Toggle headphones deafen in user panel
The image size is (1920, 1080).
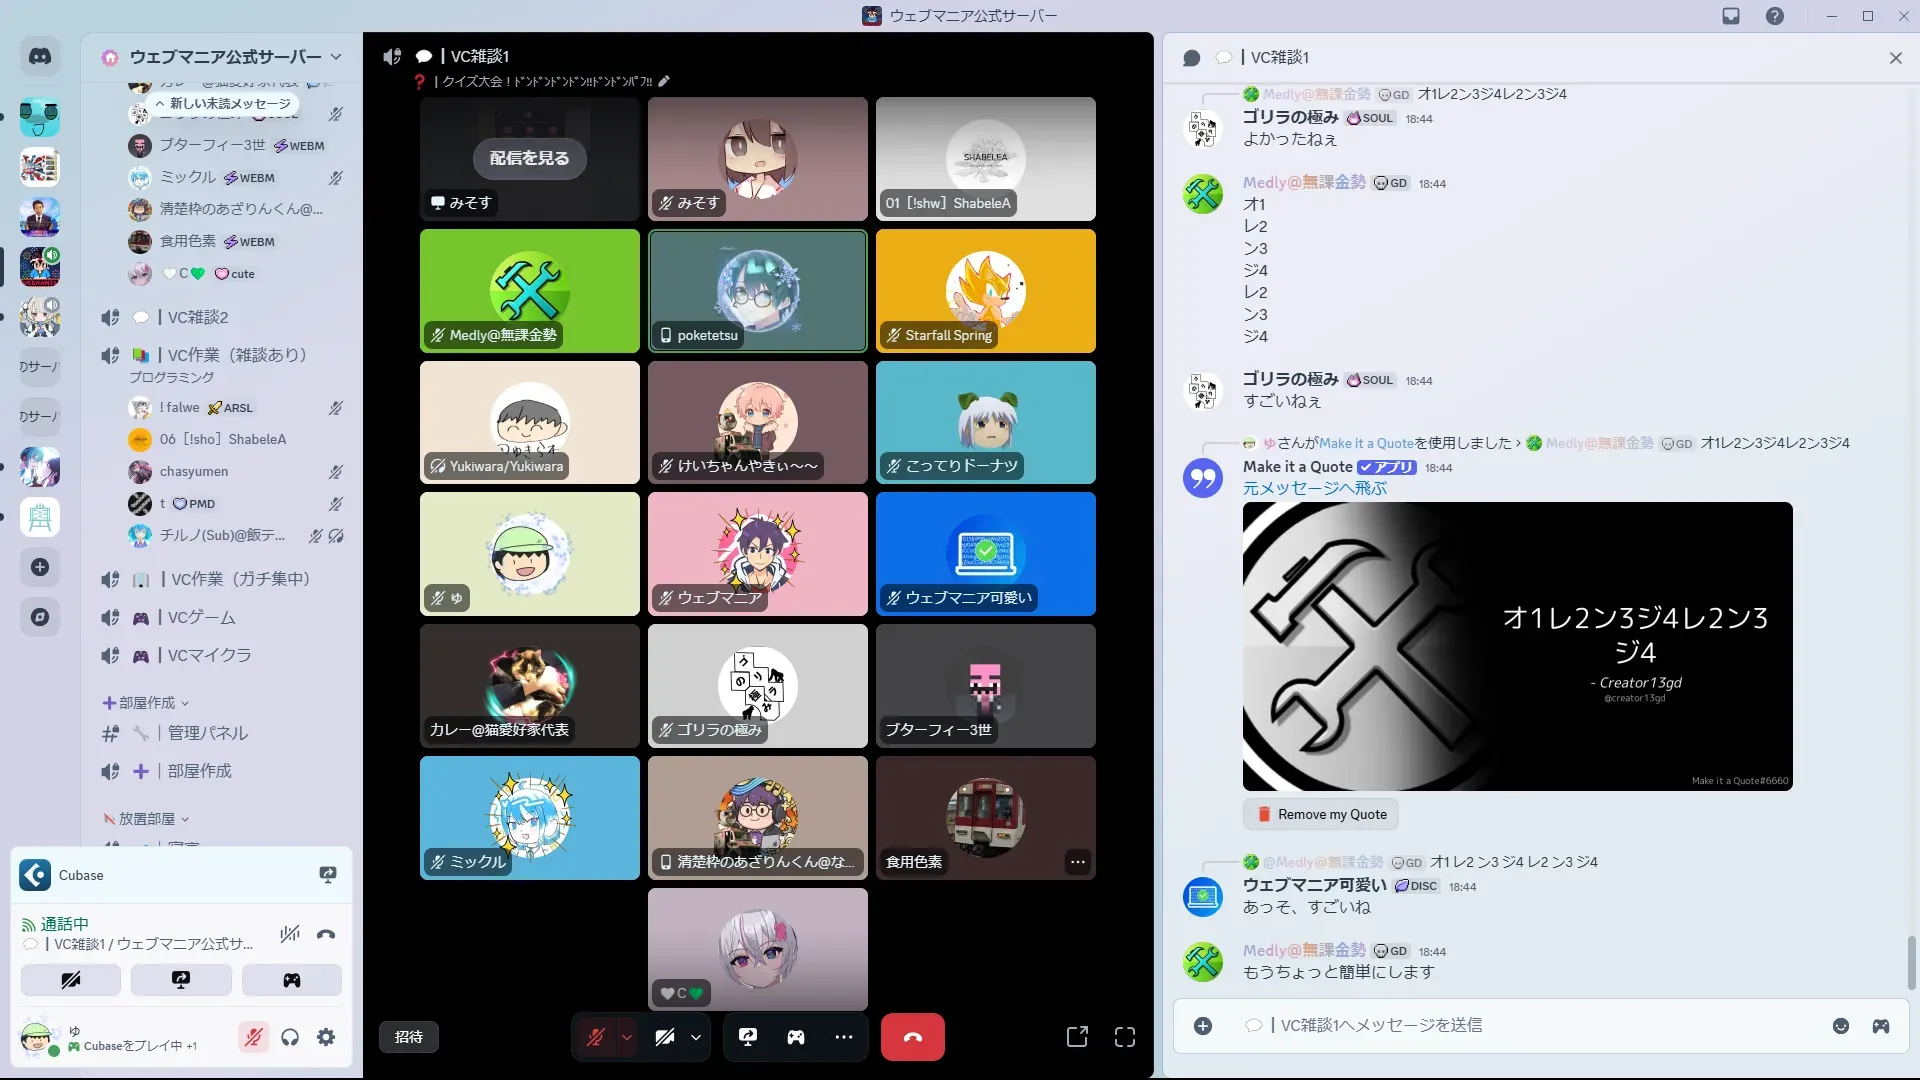(x=290, y=1037)
